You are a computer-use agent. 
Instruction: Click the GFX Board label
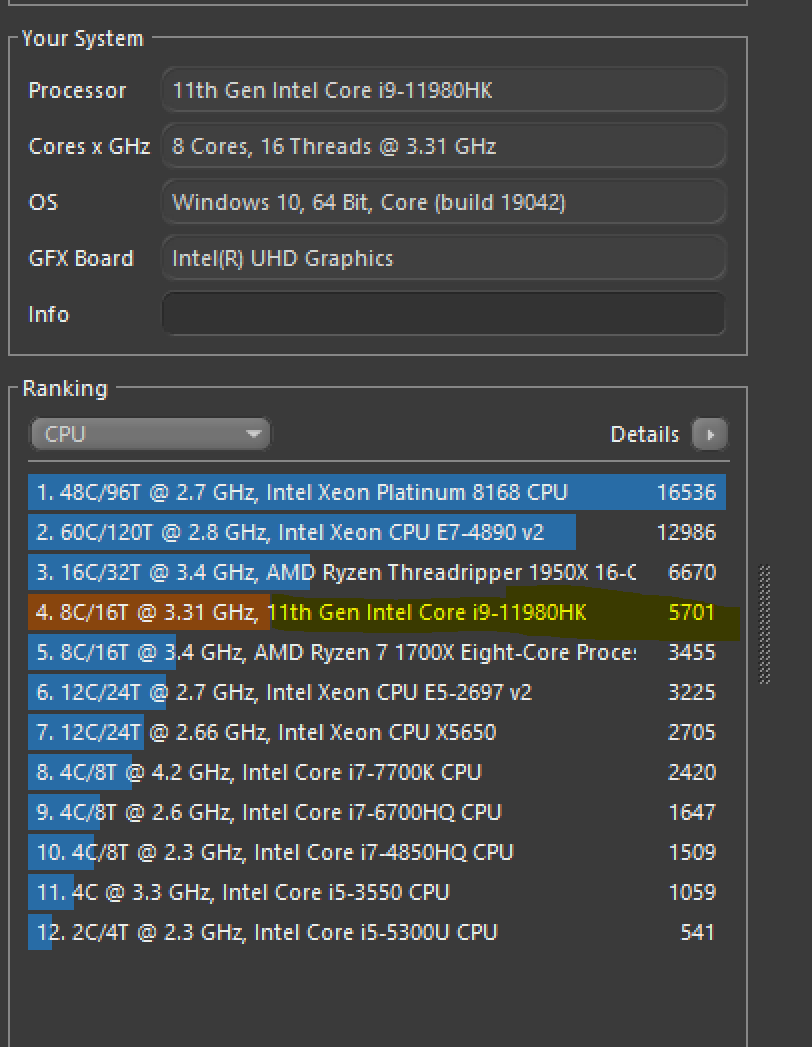[x=81, y=258]
